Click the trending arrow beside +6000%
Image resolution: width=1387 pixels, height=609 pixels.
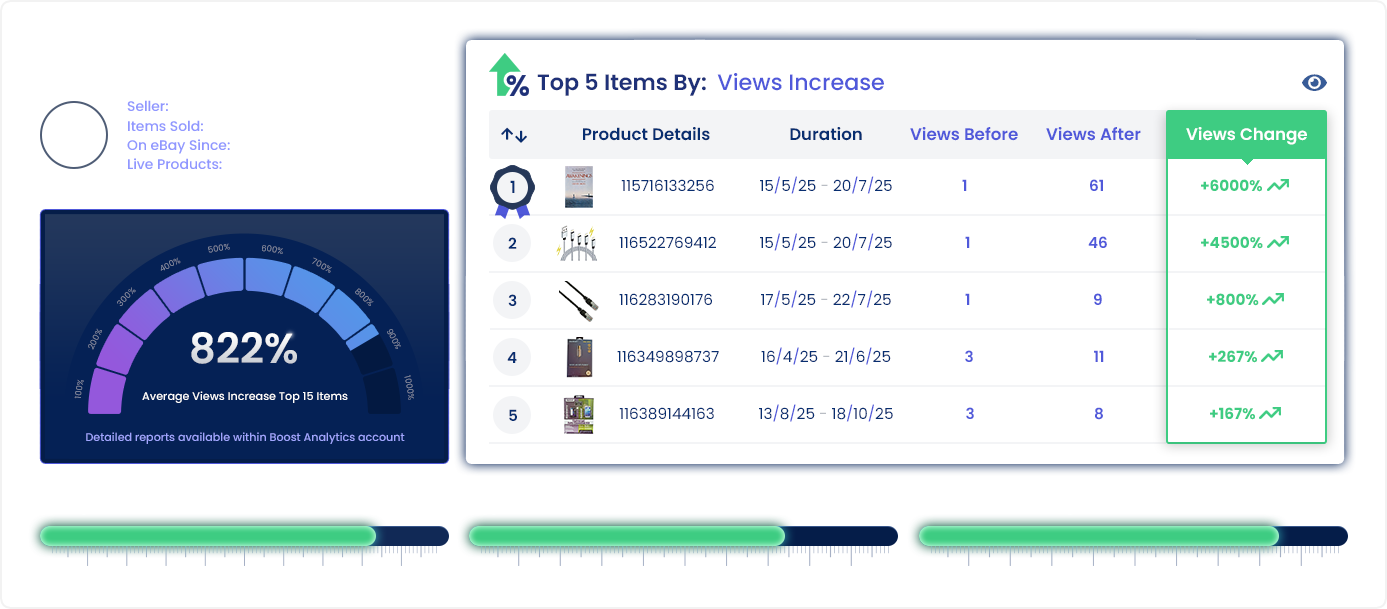(x=1278, y=185)
